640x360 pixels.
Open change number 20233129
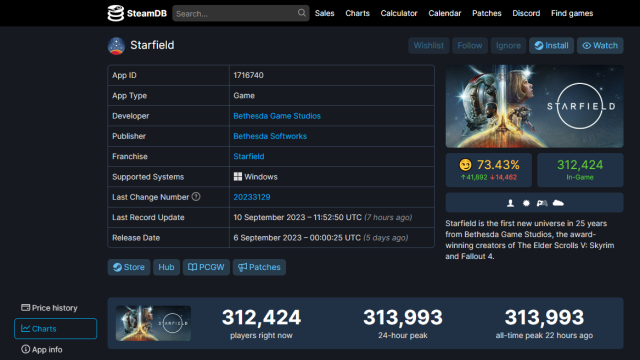251,197
